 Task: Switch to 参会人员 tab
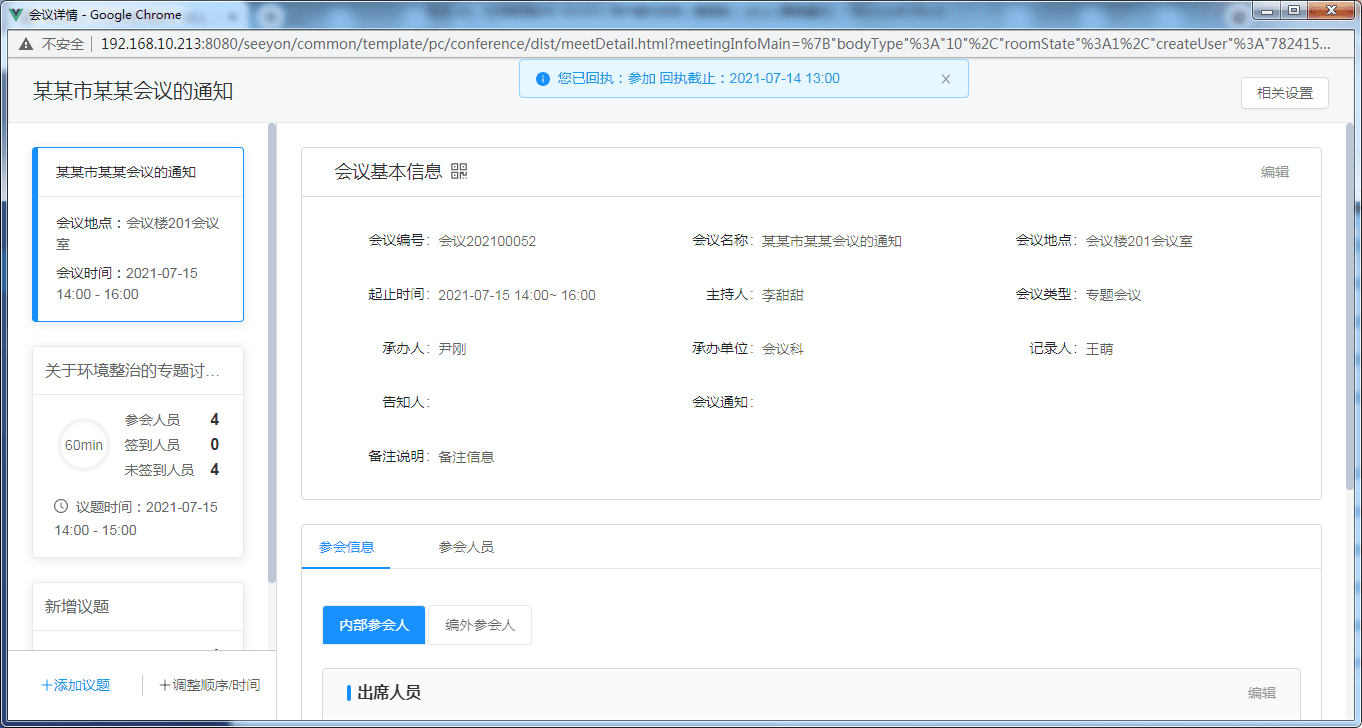(x=465, y=547)
